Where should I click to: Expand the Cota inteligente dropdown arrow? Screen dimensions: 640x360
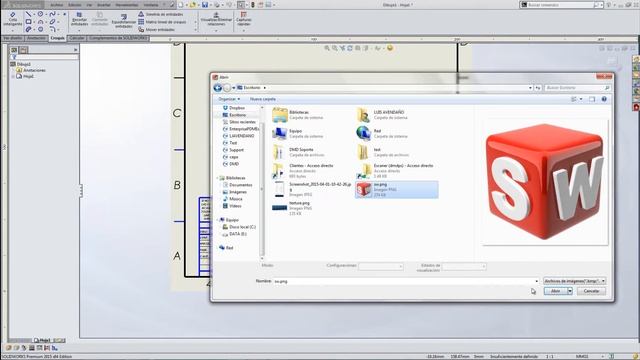[x=13, y=30]
